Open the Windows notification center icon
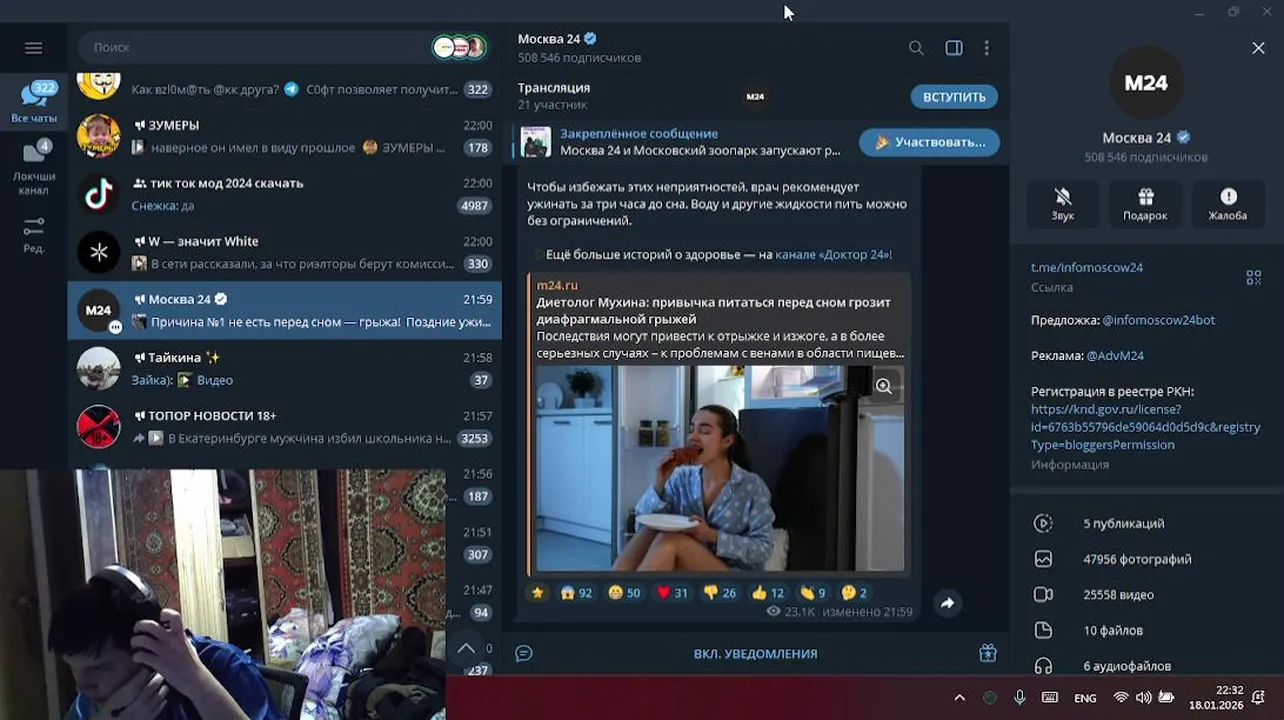 pyautogui.click(x=1260, y=698)
